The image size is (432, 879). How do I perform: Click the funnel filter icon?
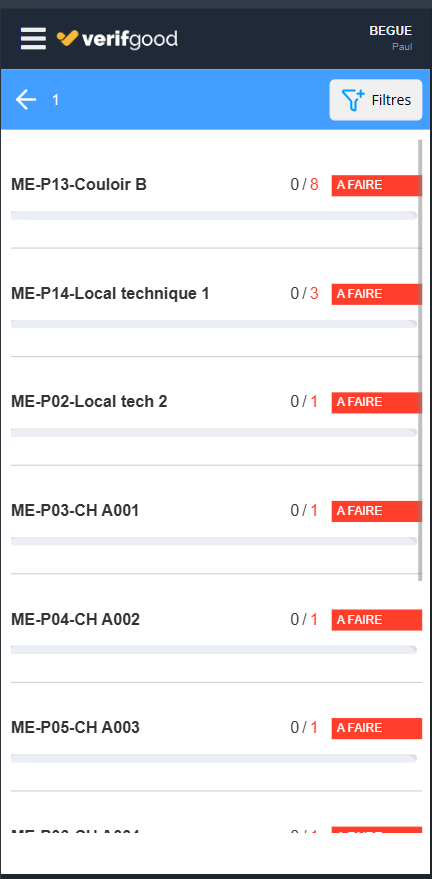(353, 100)
